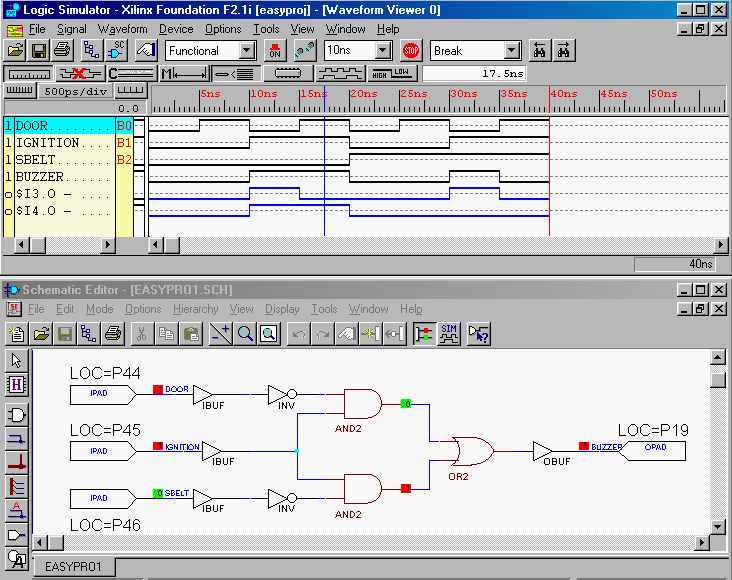
Task: Click the red STOP simulation icon
Action: tap(411, 50)
